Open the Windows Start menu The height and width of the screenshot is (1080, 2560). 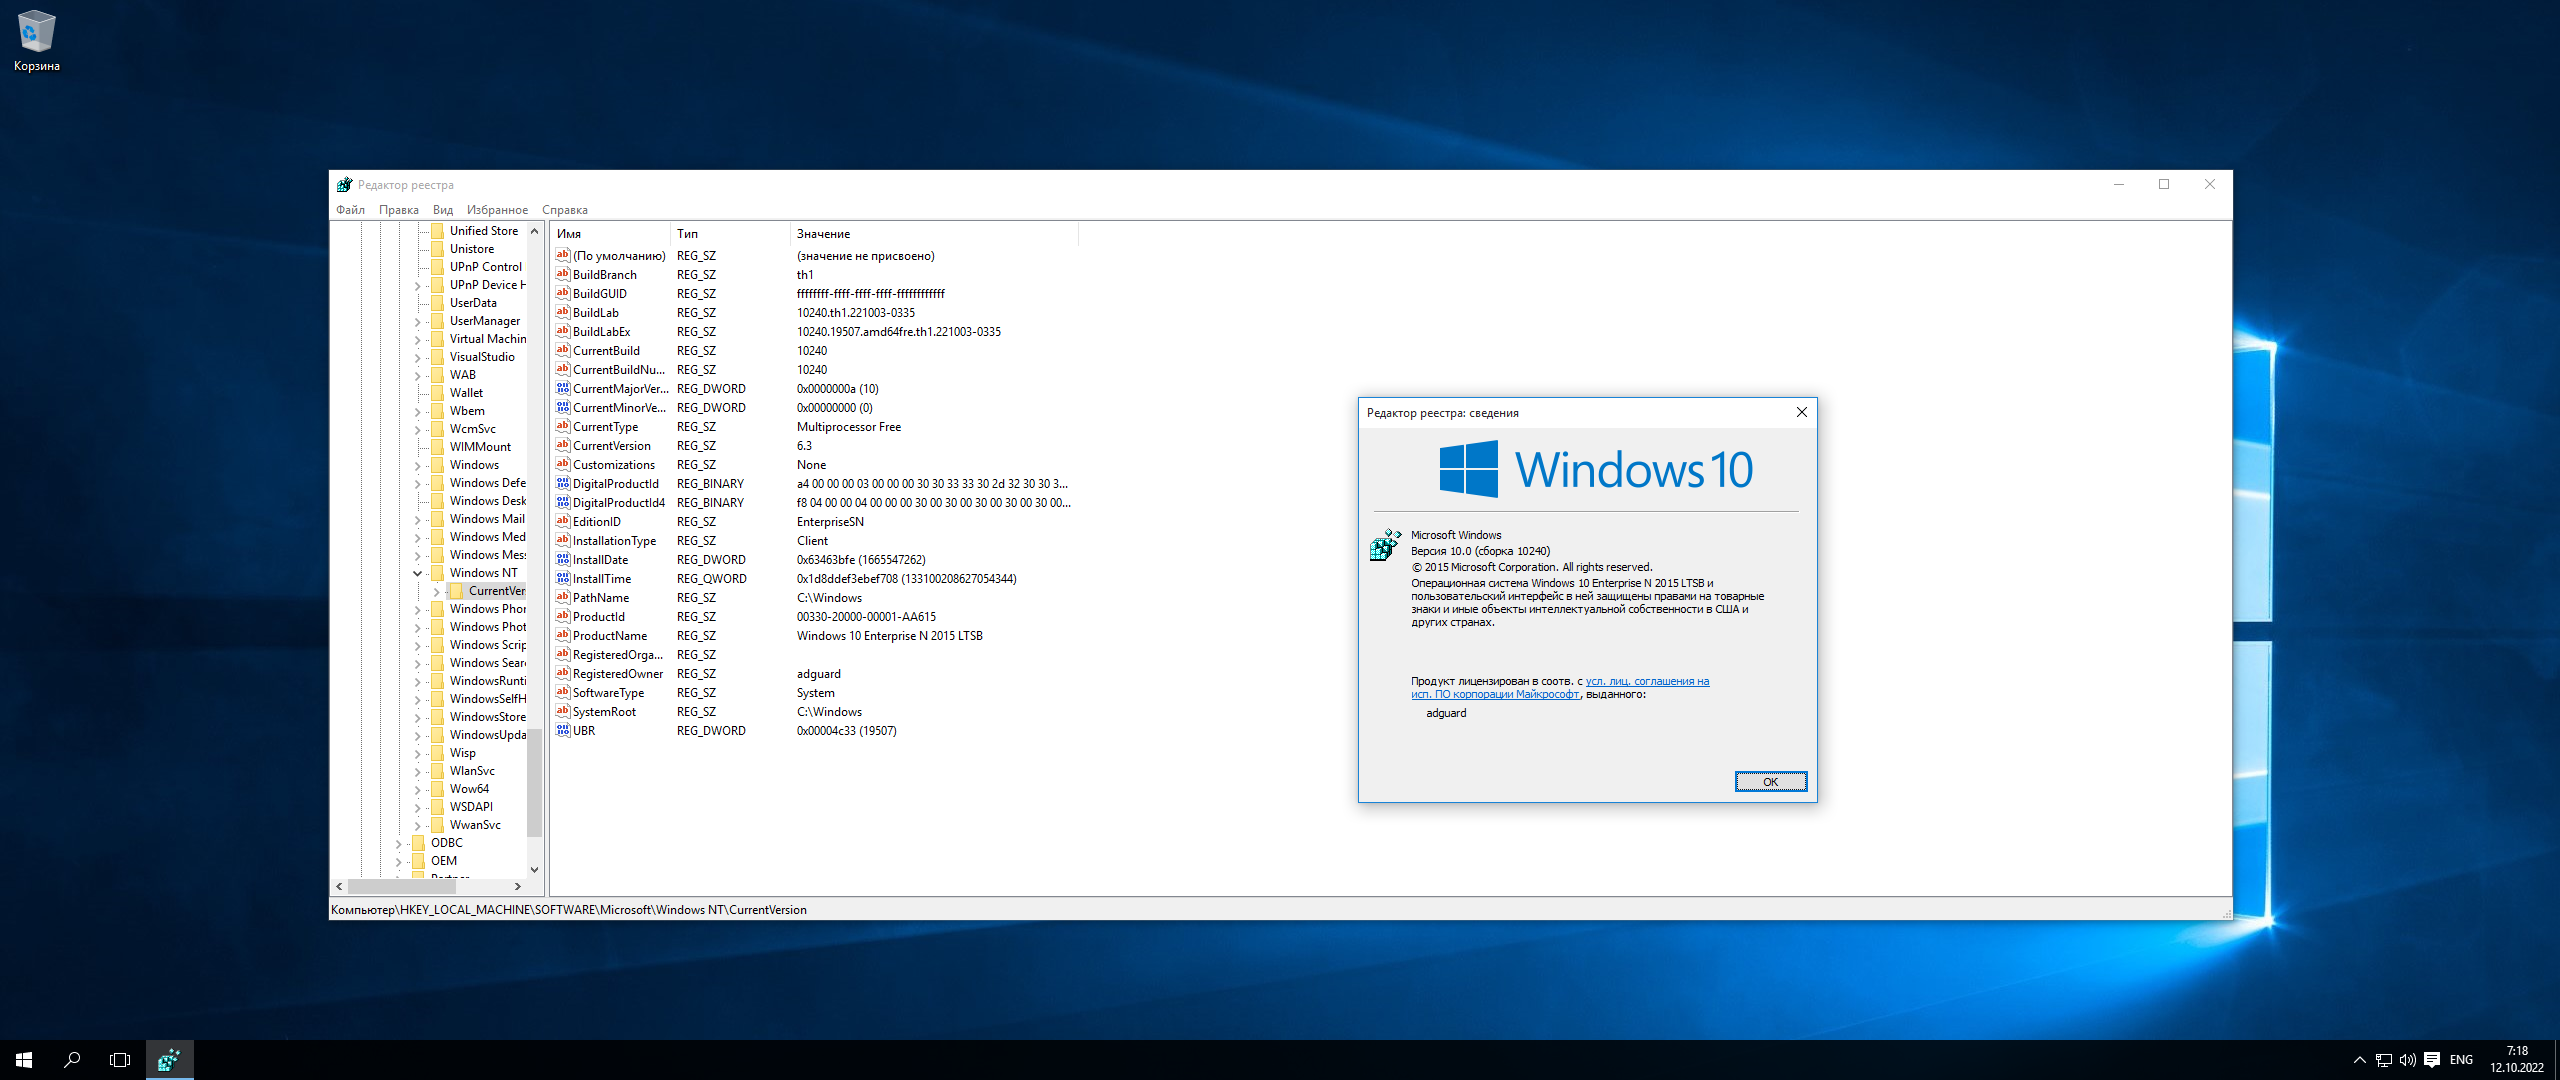pyautogui.click(x=24, y=1059)
